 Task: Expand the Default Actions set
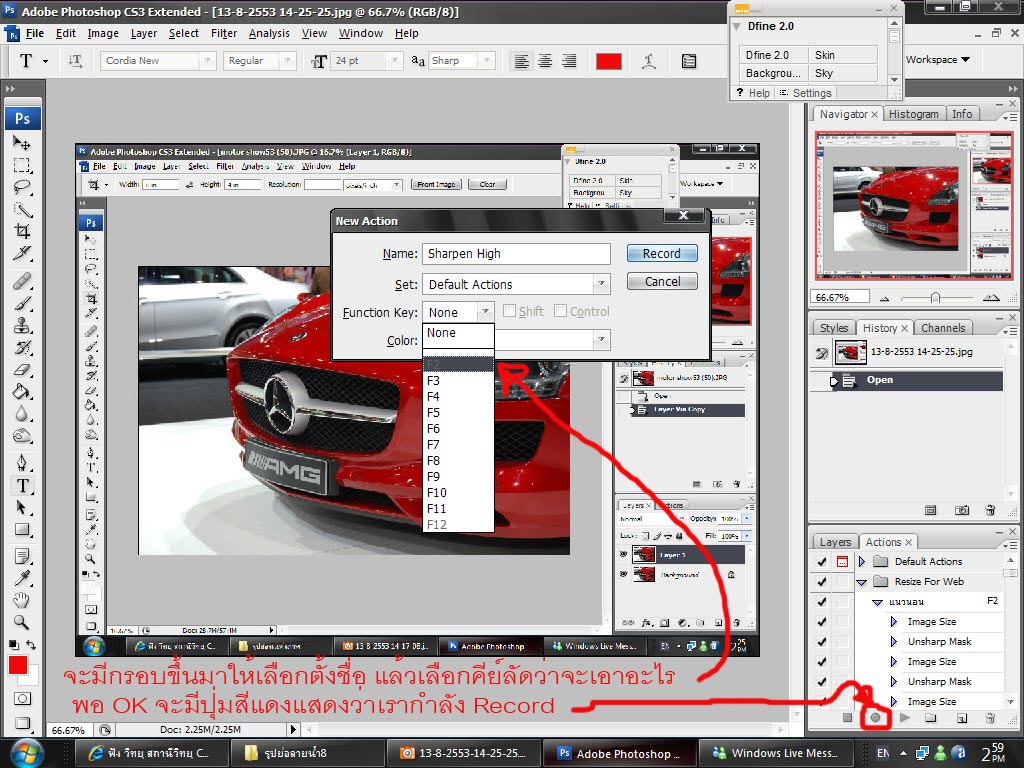pos(861,562)
